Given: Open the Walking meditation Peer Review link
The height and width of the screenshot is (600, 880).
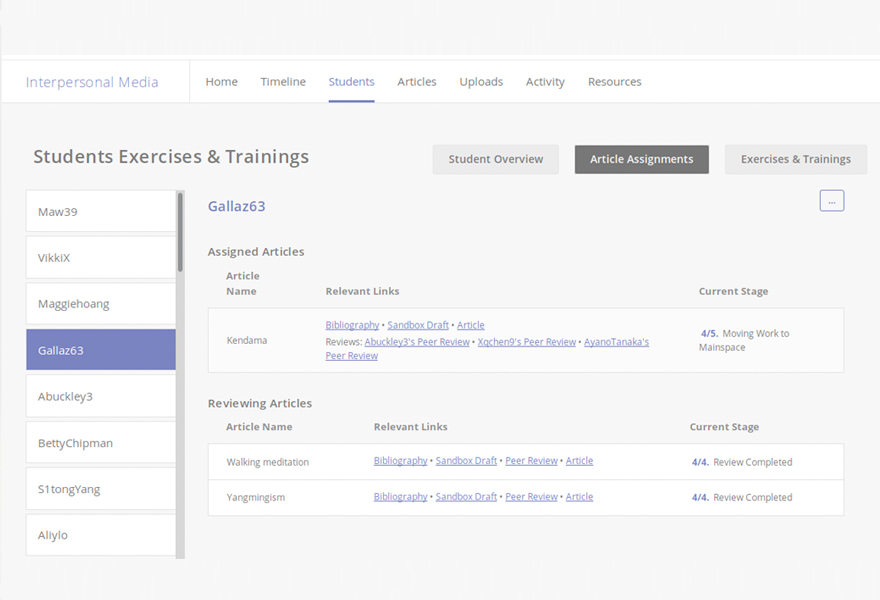Looking at the screenshot, I should pos(531,461).
